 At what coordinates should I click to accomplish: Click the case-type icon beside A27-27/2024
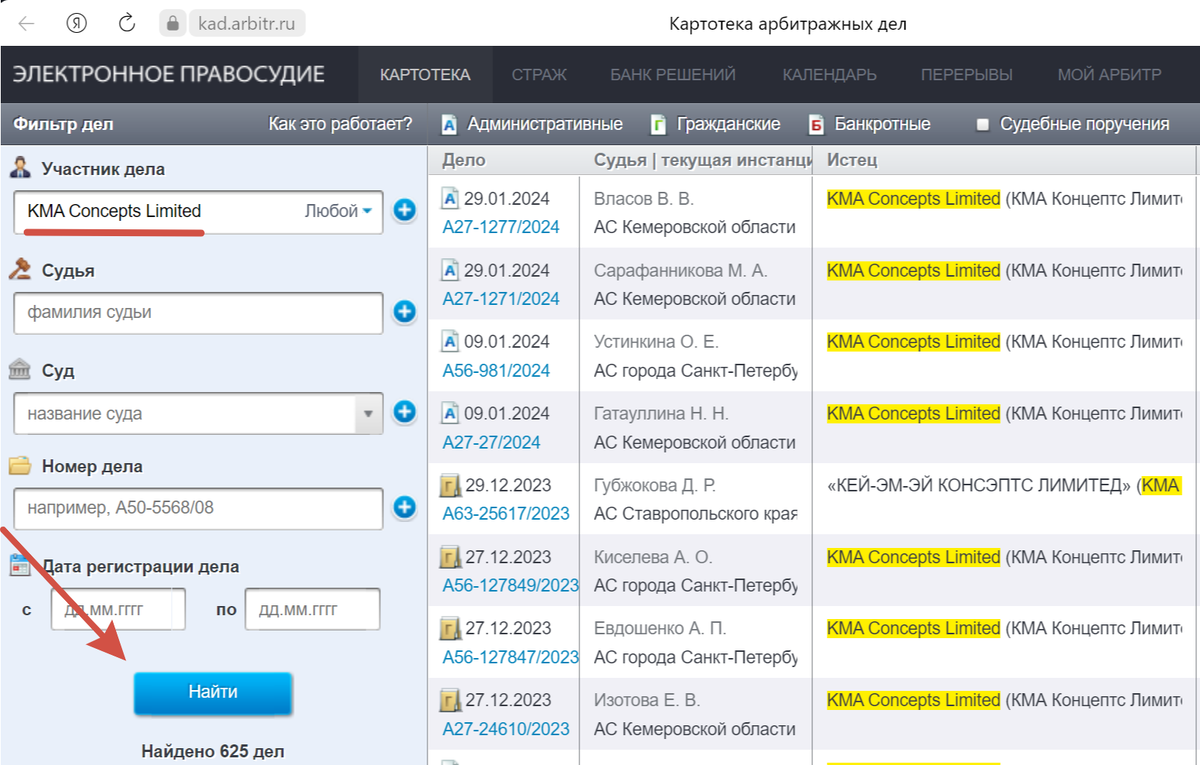click(450, 413)
